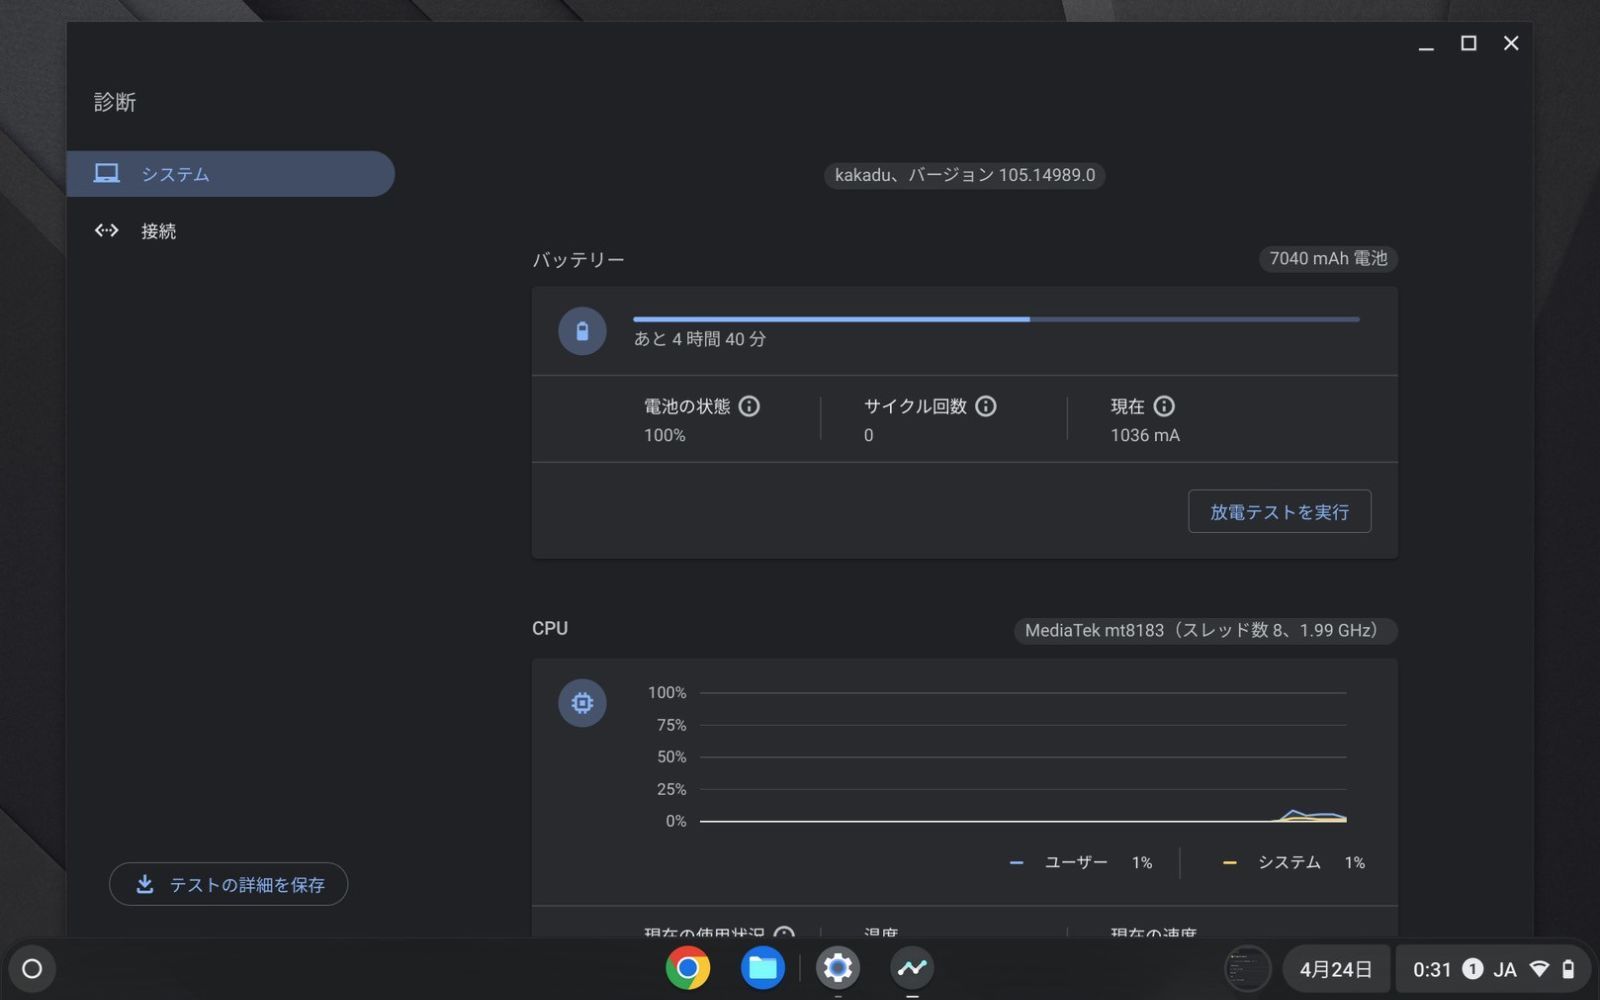This screenshot has height=1000, width=1600.
Task: Open Chrome from the shelf
Action: 688,968
